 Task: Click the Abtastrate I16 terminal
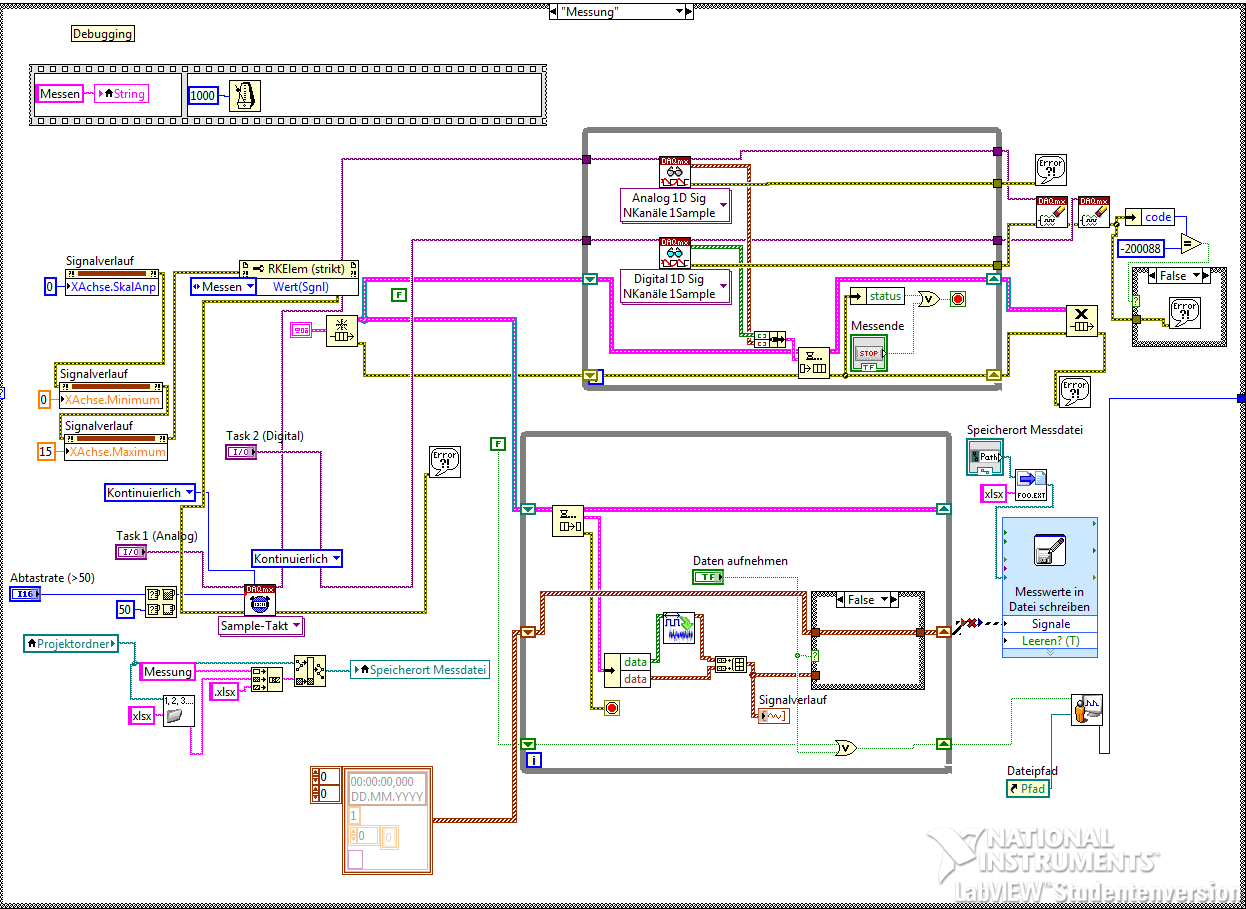[x=24, y=594]
